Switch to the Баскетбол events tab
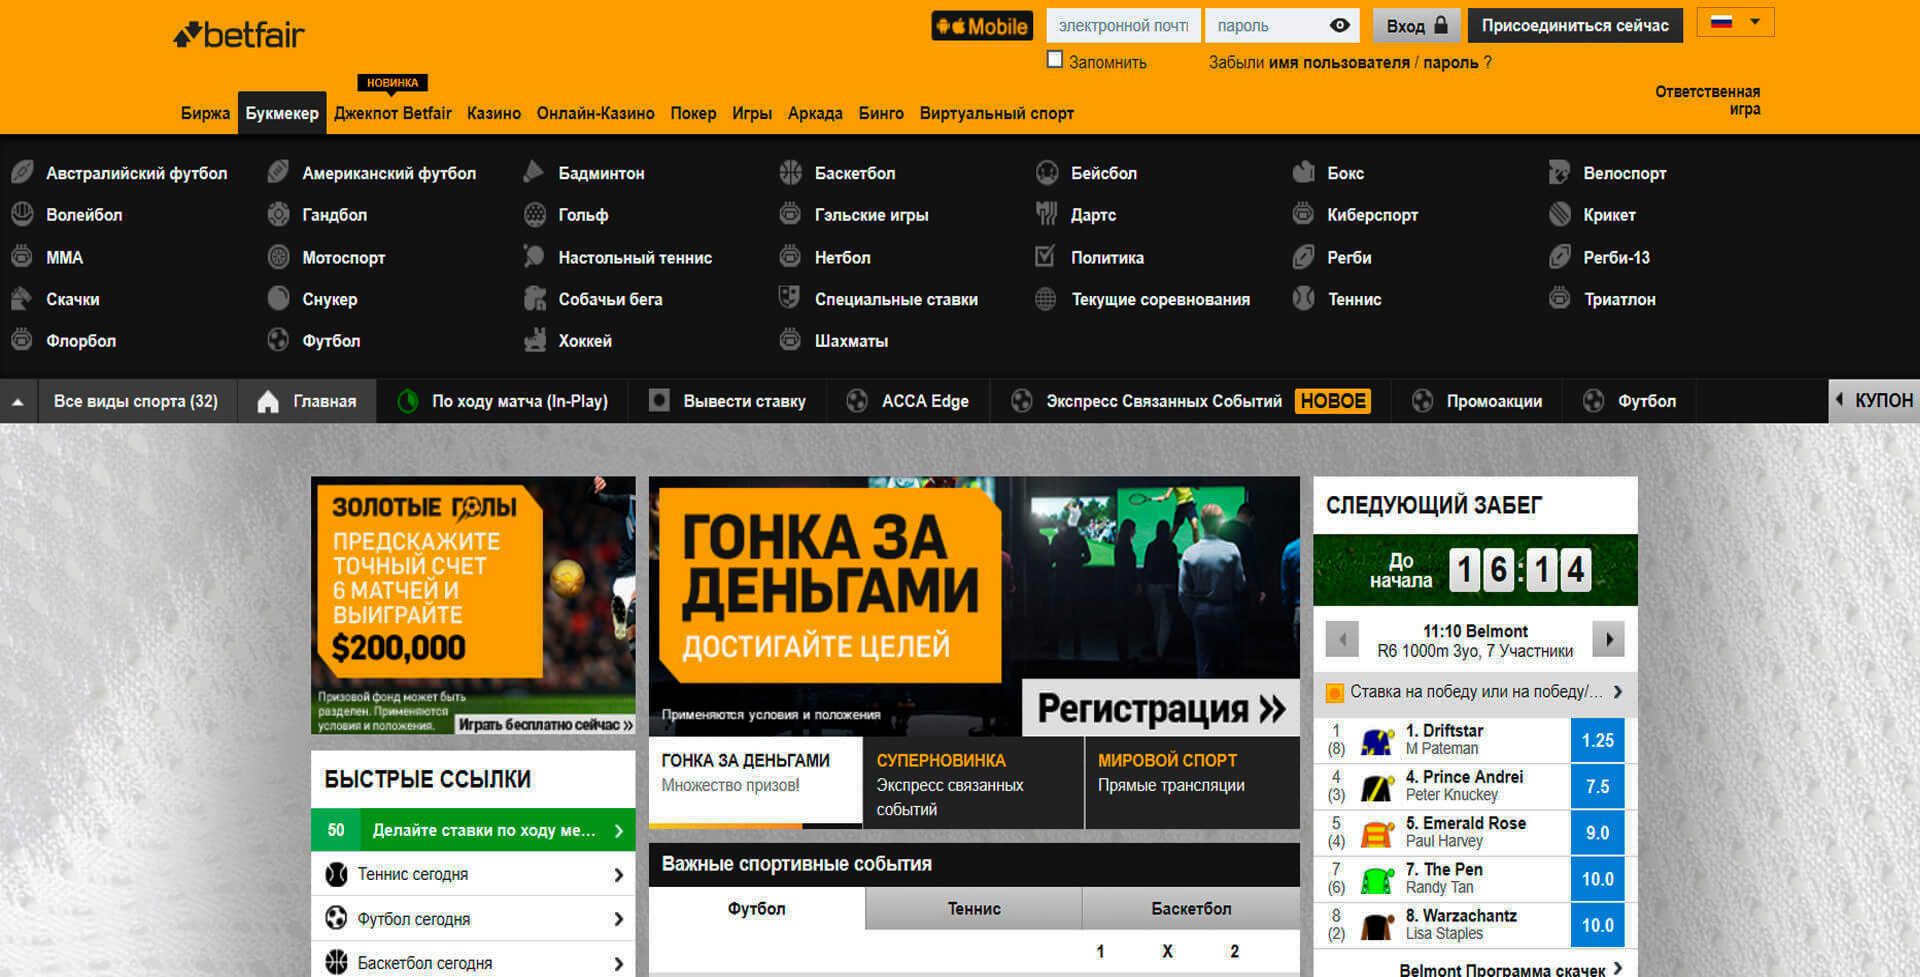 pyautogui.click(x=1190, y=908)
